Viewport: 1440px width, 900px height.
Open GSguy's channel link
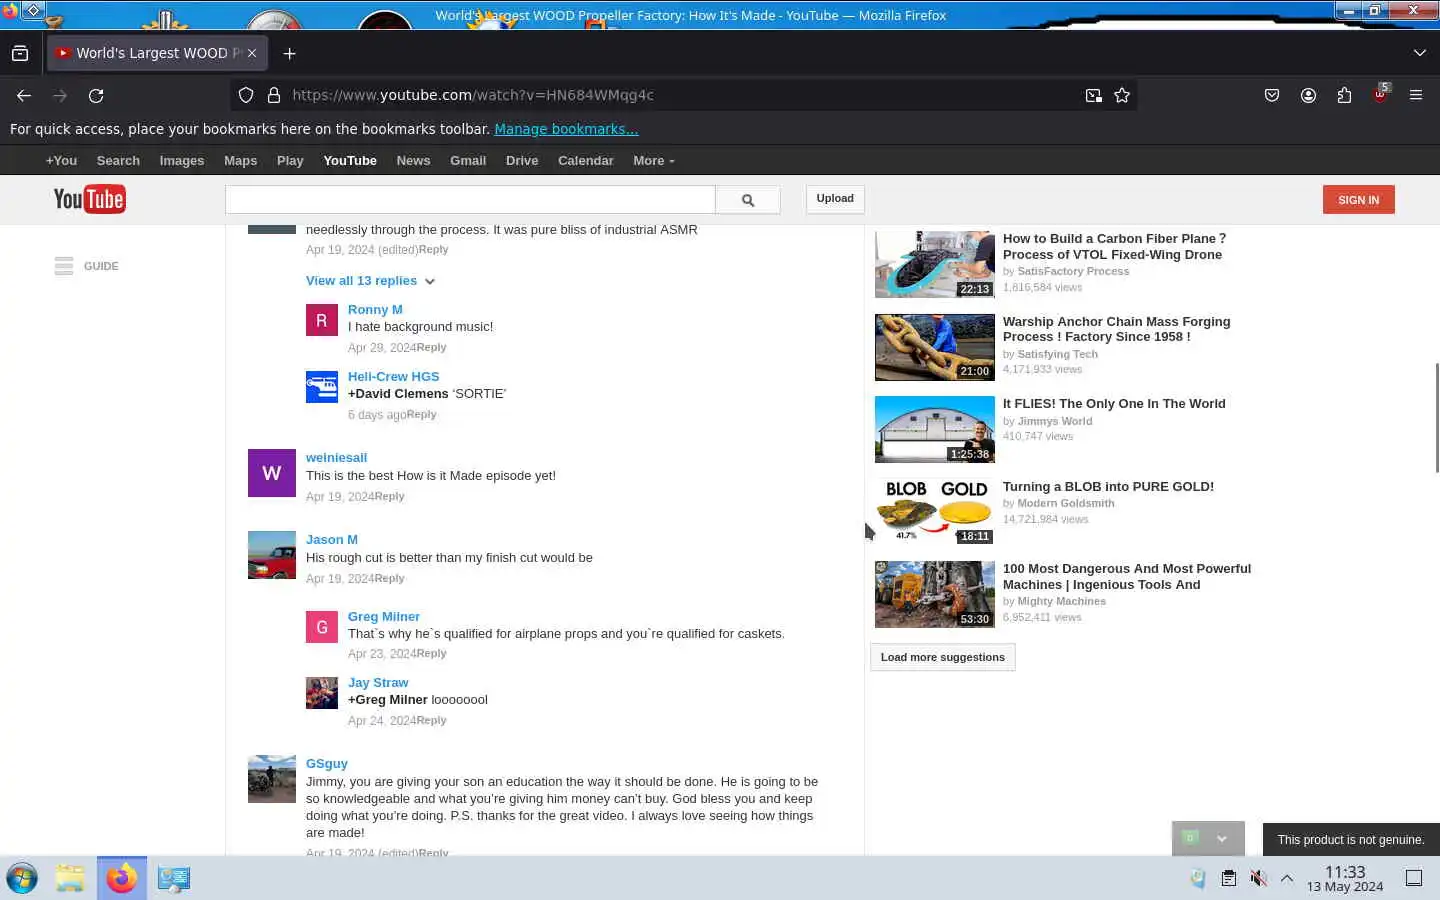coord(327,764)
